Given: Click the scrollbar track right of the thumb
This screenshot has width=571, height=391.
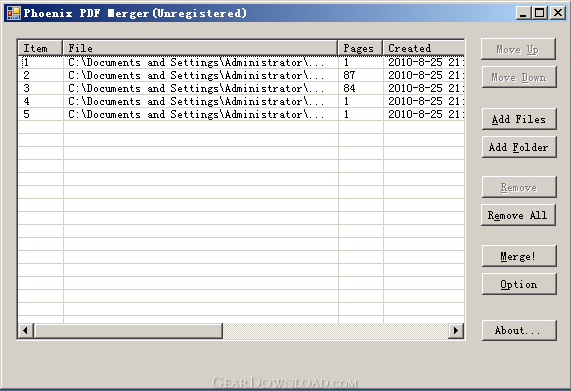Looking at the screenshot, I should point(335,331).
